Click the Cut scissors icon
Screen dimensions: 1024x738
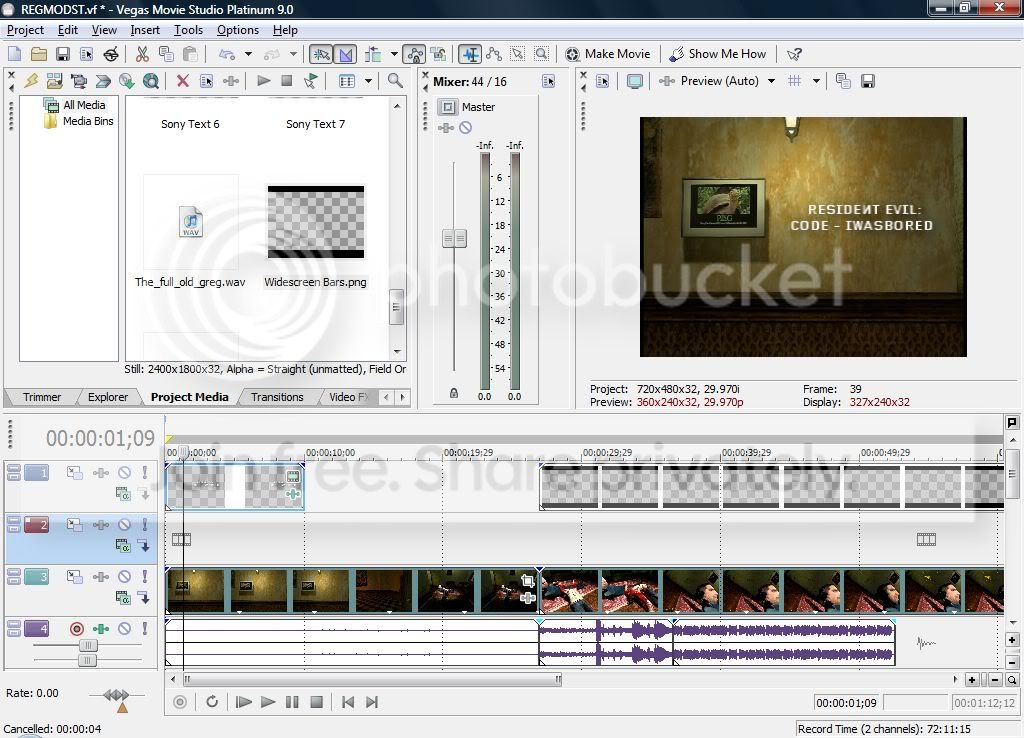142,54
